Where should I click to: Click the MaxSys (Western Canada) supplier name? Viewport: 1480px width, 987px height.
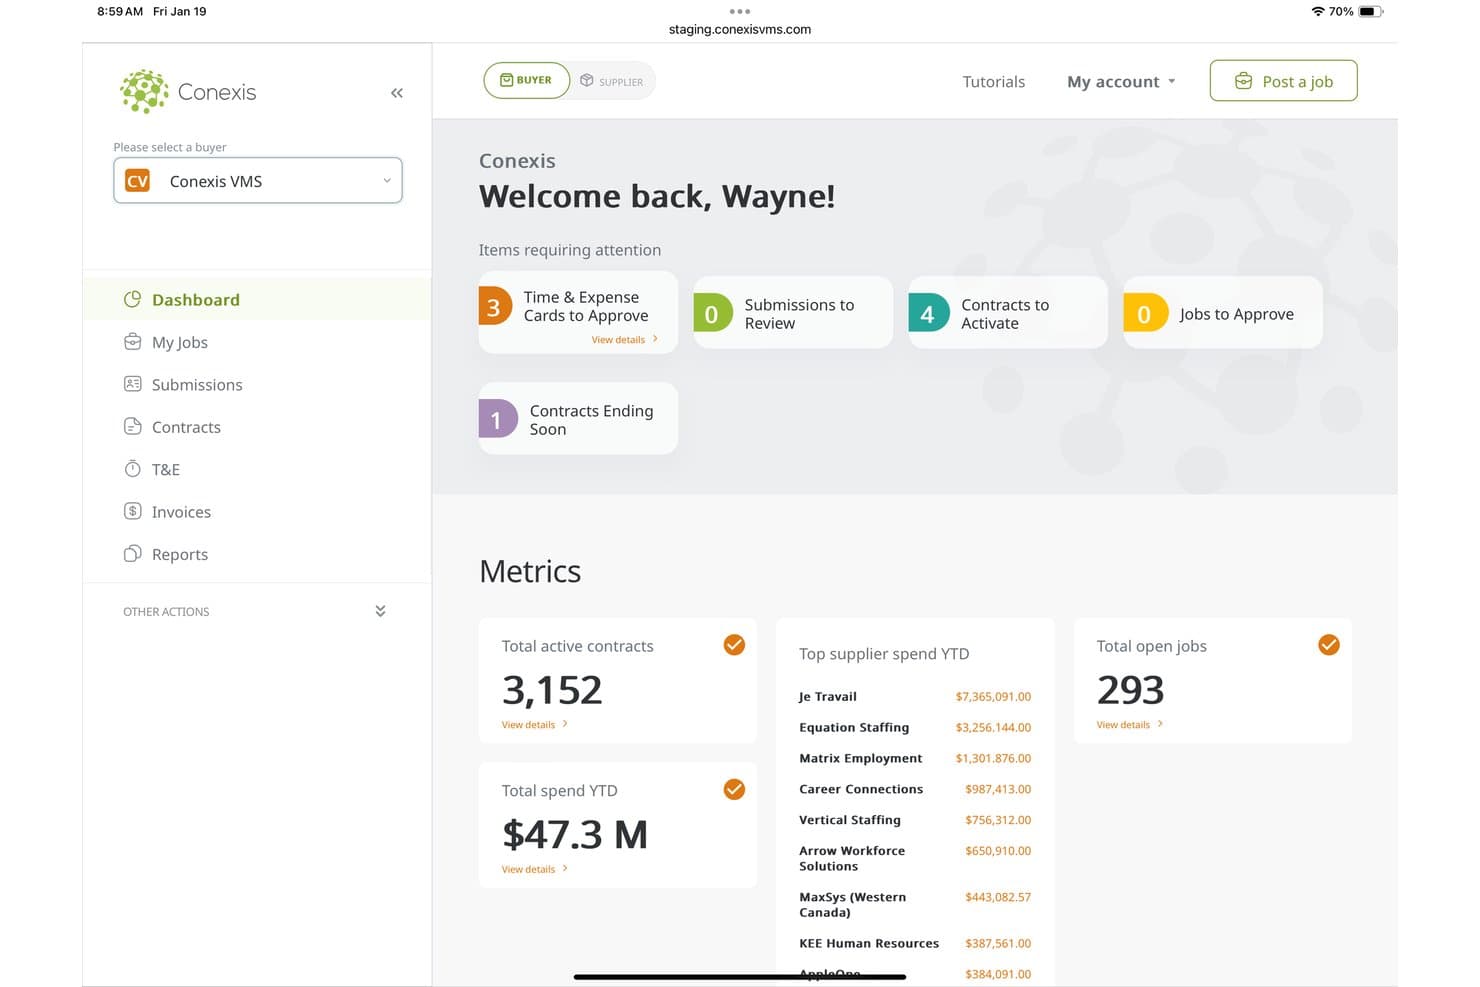pos(853,905)
